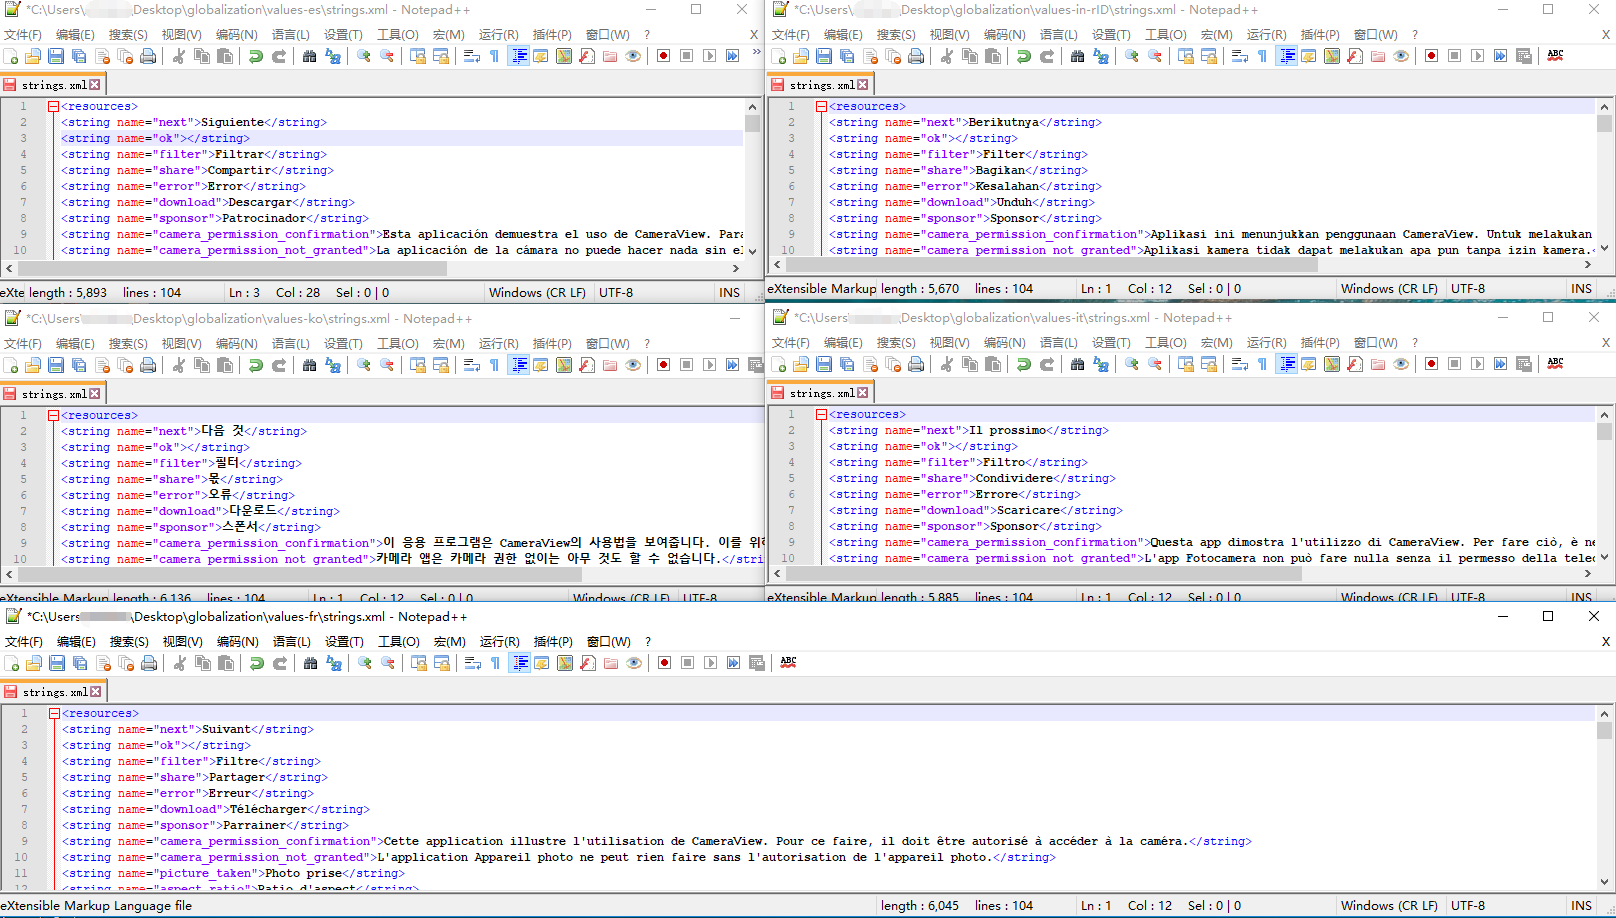Viewport: 1616px width, 918px height.
Task: Click Save icon in values-es window toolbar
Action: coord(56,56)
